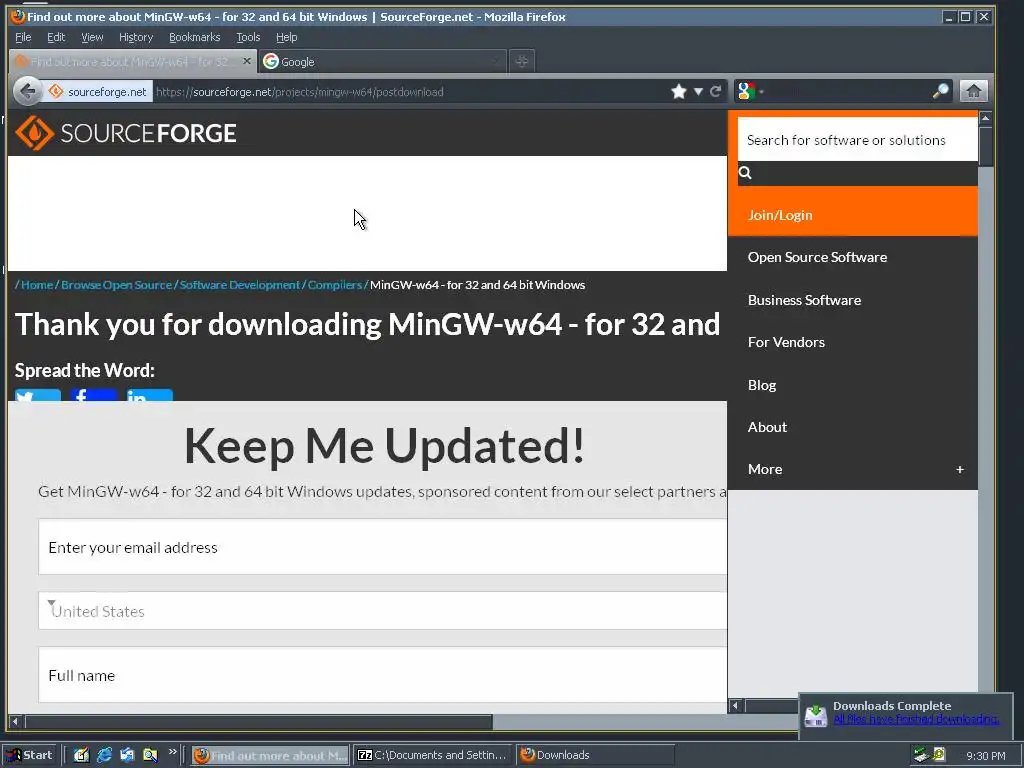Select For Vendors in the side menu
This screenshot has height=768, width=1024.
coord(786,342)
